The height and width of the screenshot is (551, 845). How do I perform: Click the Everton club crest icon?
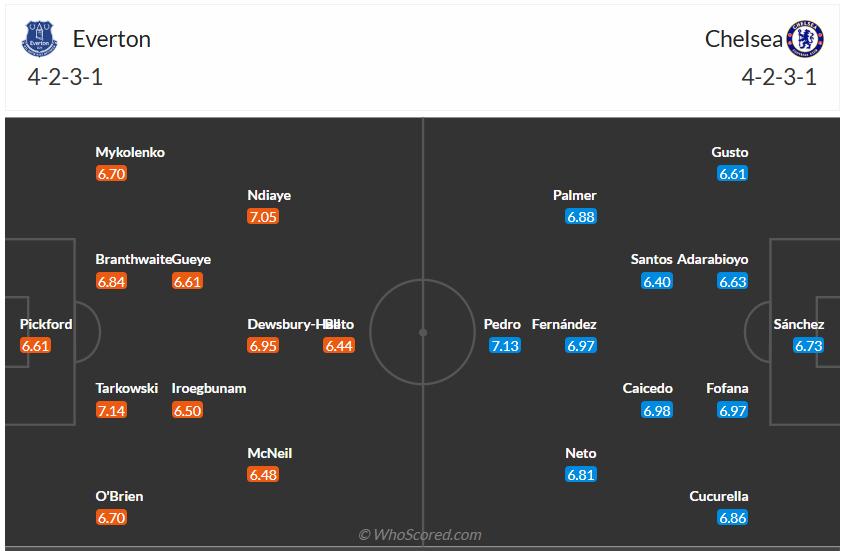[x=40, y=39]
